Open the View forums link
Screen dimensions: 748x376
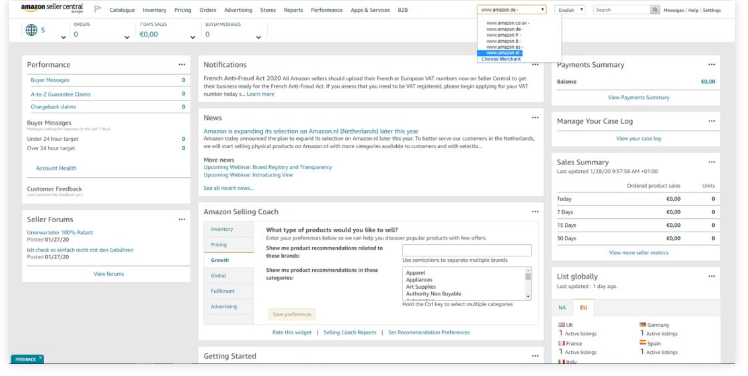tap(109, 274)
